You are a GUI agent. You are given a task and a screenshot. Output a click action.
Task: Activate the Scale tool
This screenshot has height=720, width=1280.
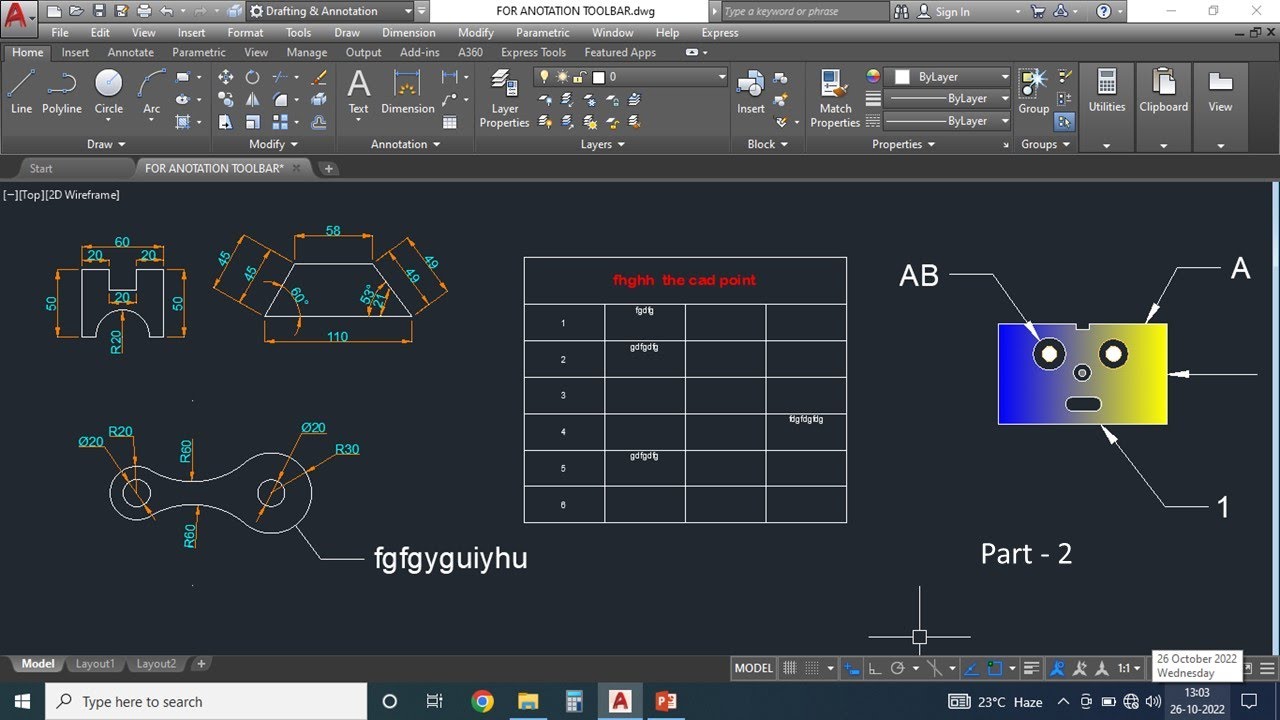(253, 122)
